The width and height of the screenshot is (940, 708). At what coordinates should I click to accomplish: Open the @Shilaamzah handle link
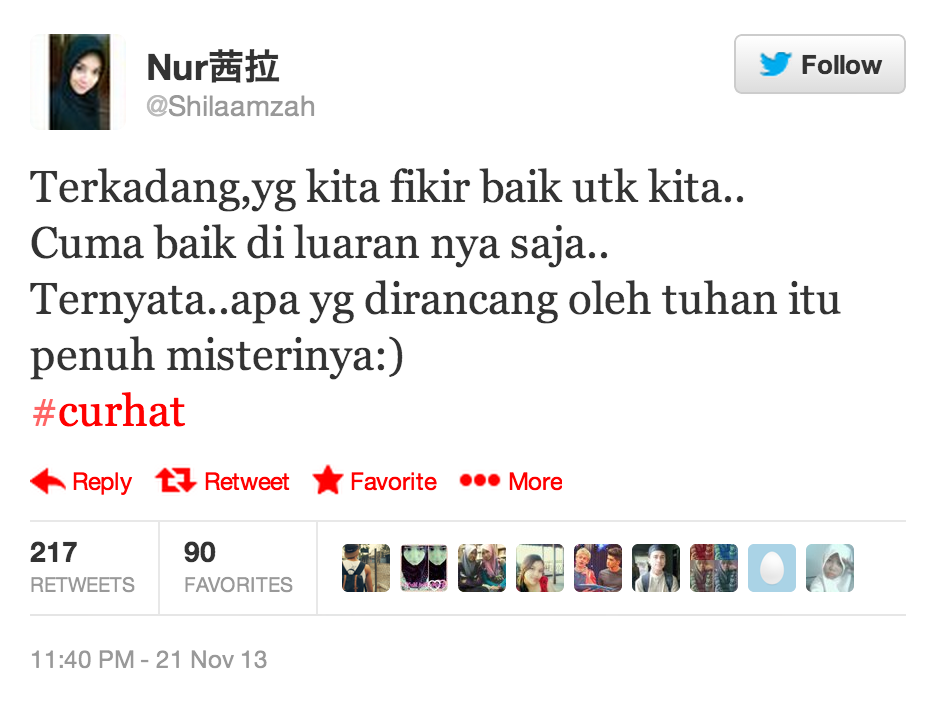pos(231,107)
